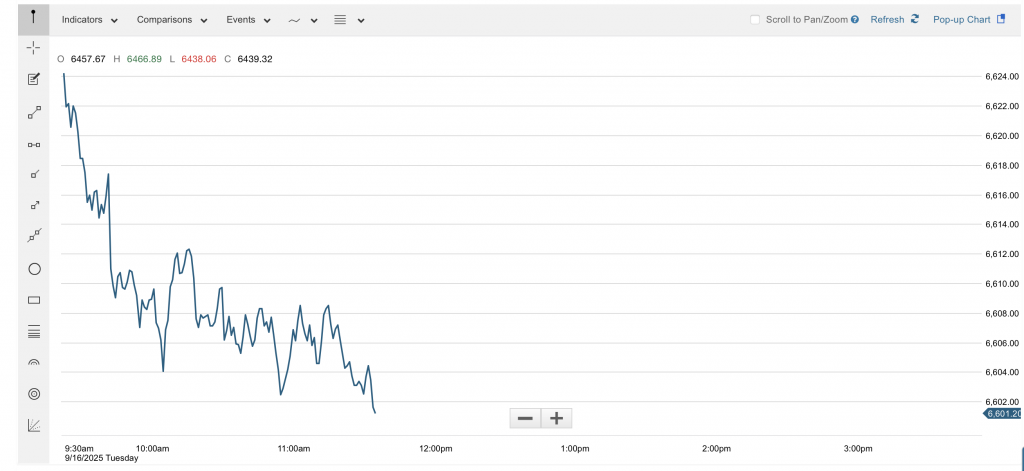Screen dimensions: 1024x471
Task: Open the Comparisons dropdown
Action: [x=172, y=20]
